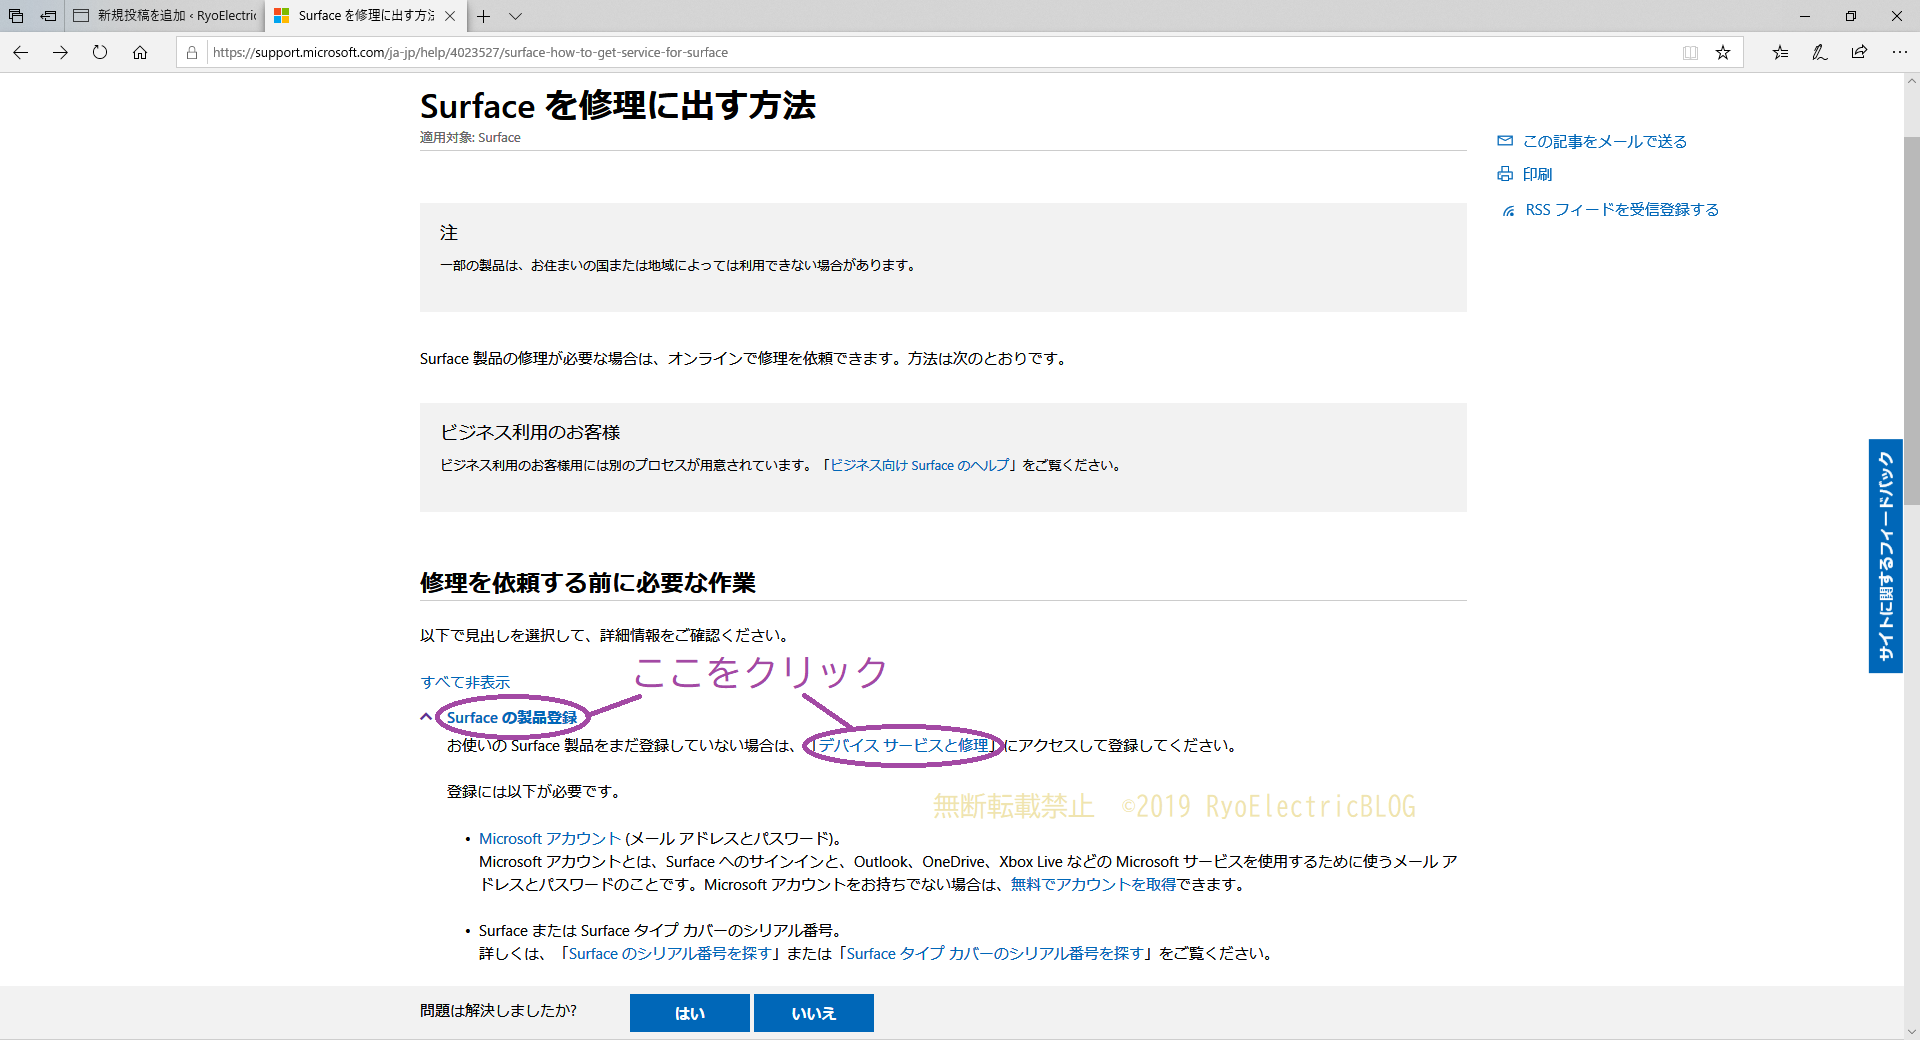
Task: Click the site lock icon in address bar
Action: [192, 53]
